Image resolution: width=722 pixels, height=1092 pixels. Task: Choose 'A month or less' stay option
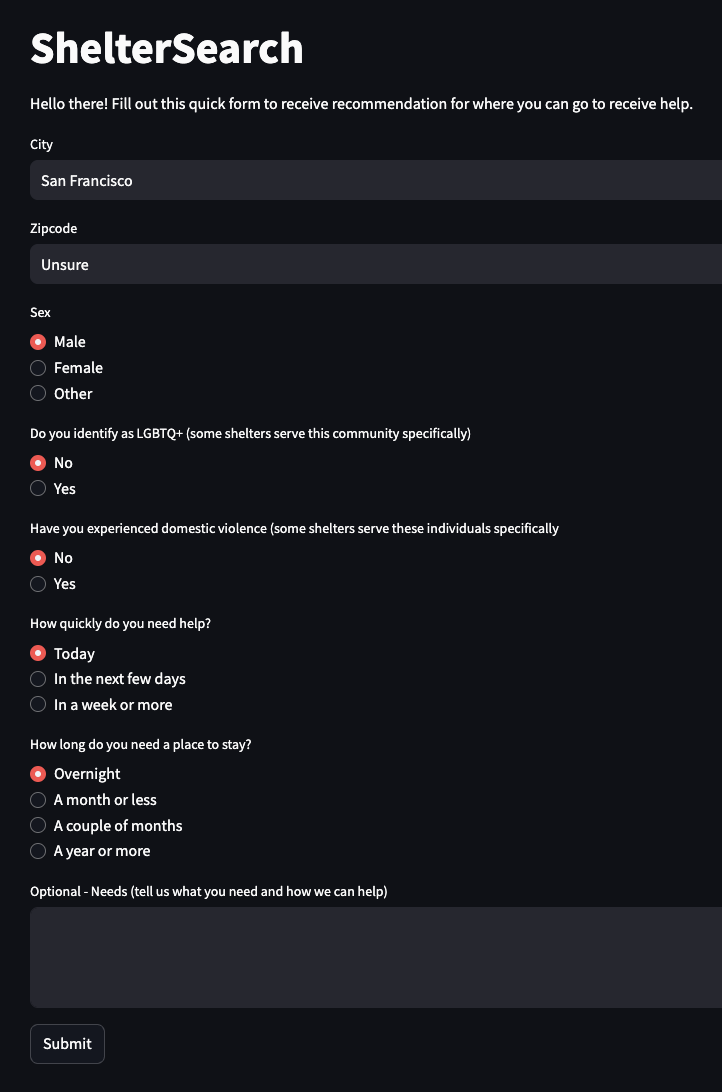[x=39, y=800]
